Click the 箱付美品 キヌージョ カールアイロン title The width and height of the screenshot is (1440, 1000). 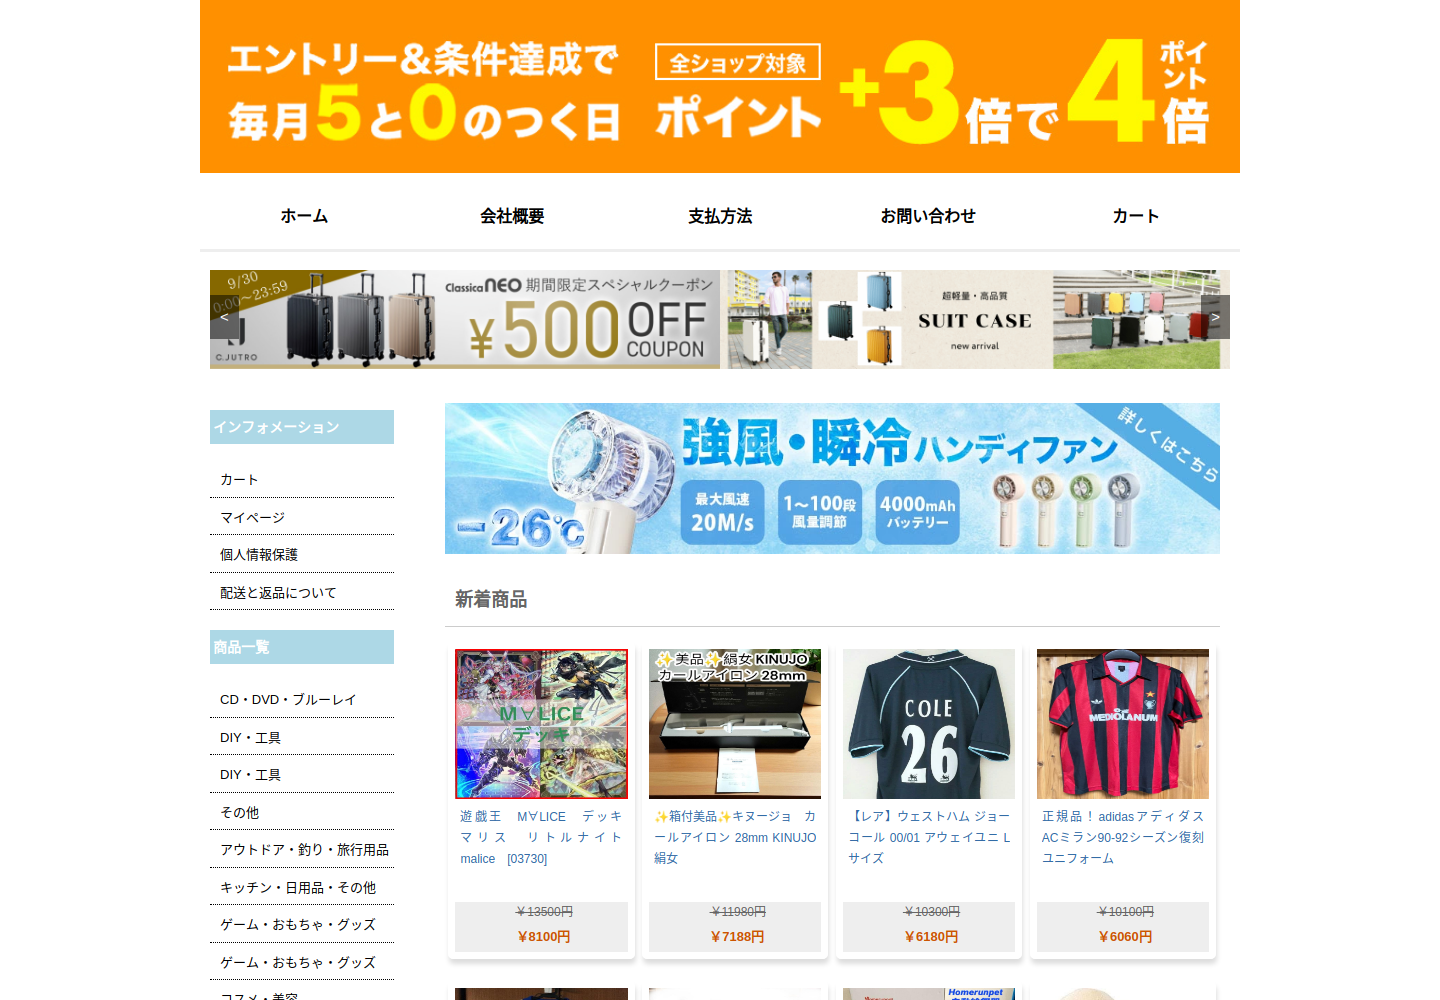(x=735, y=837)
